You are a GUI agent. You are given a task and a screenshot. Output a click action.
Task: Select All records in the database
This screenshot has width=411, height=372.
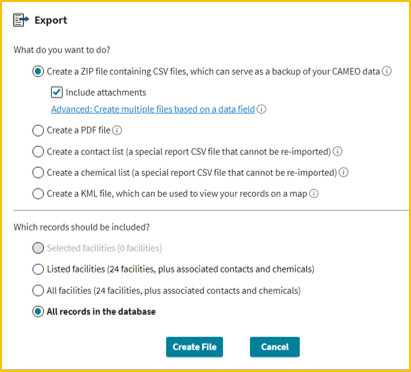coord(38,312)
